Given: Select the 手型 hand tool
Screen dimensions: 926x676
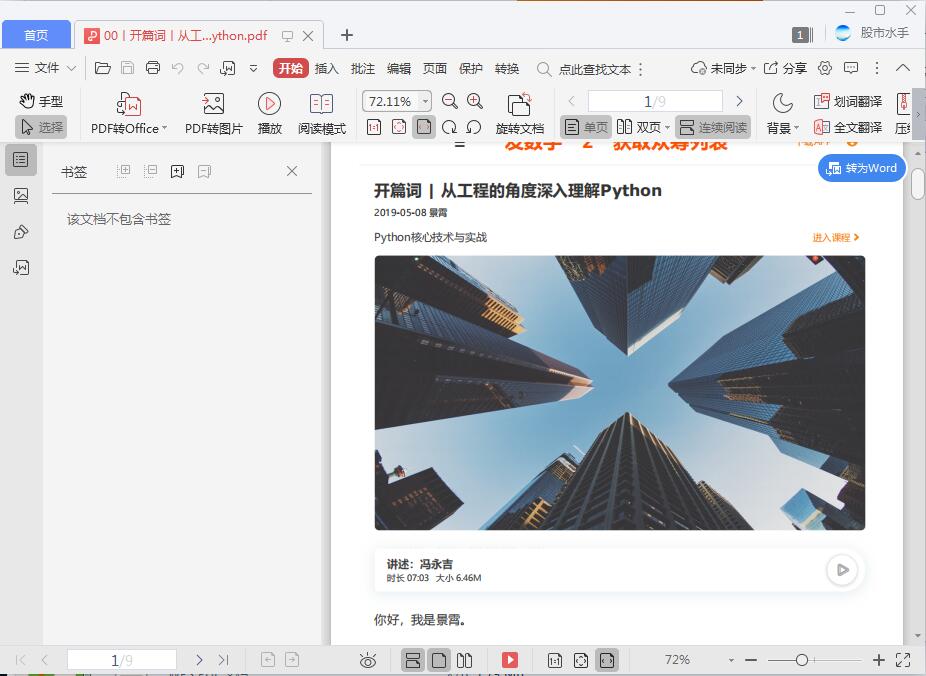Looking at the screenshot, I should [44, 100].
